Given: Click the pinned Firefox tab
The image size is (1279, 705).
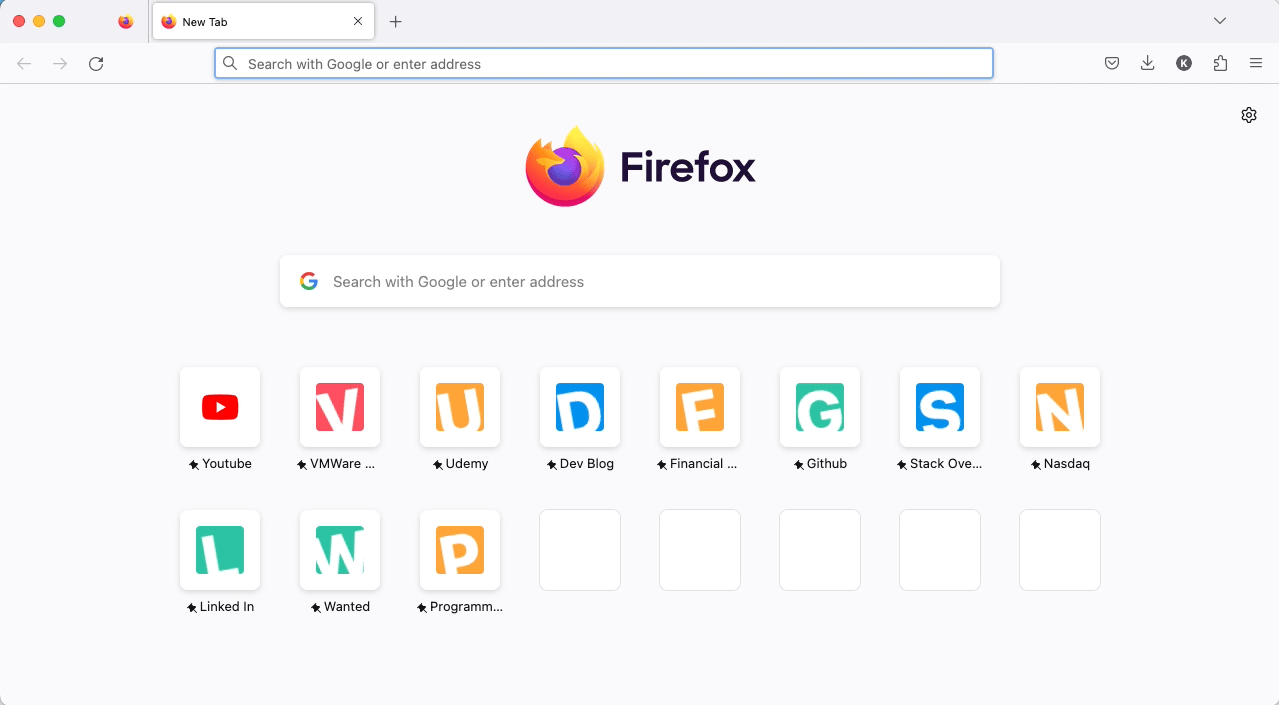Looking at the screenshot, I should [125, 22].
